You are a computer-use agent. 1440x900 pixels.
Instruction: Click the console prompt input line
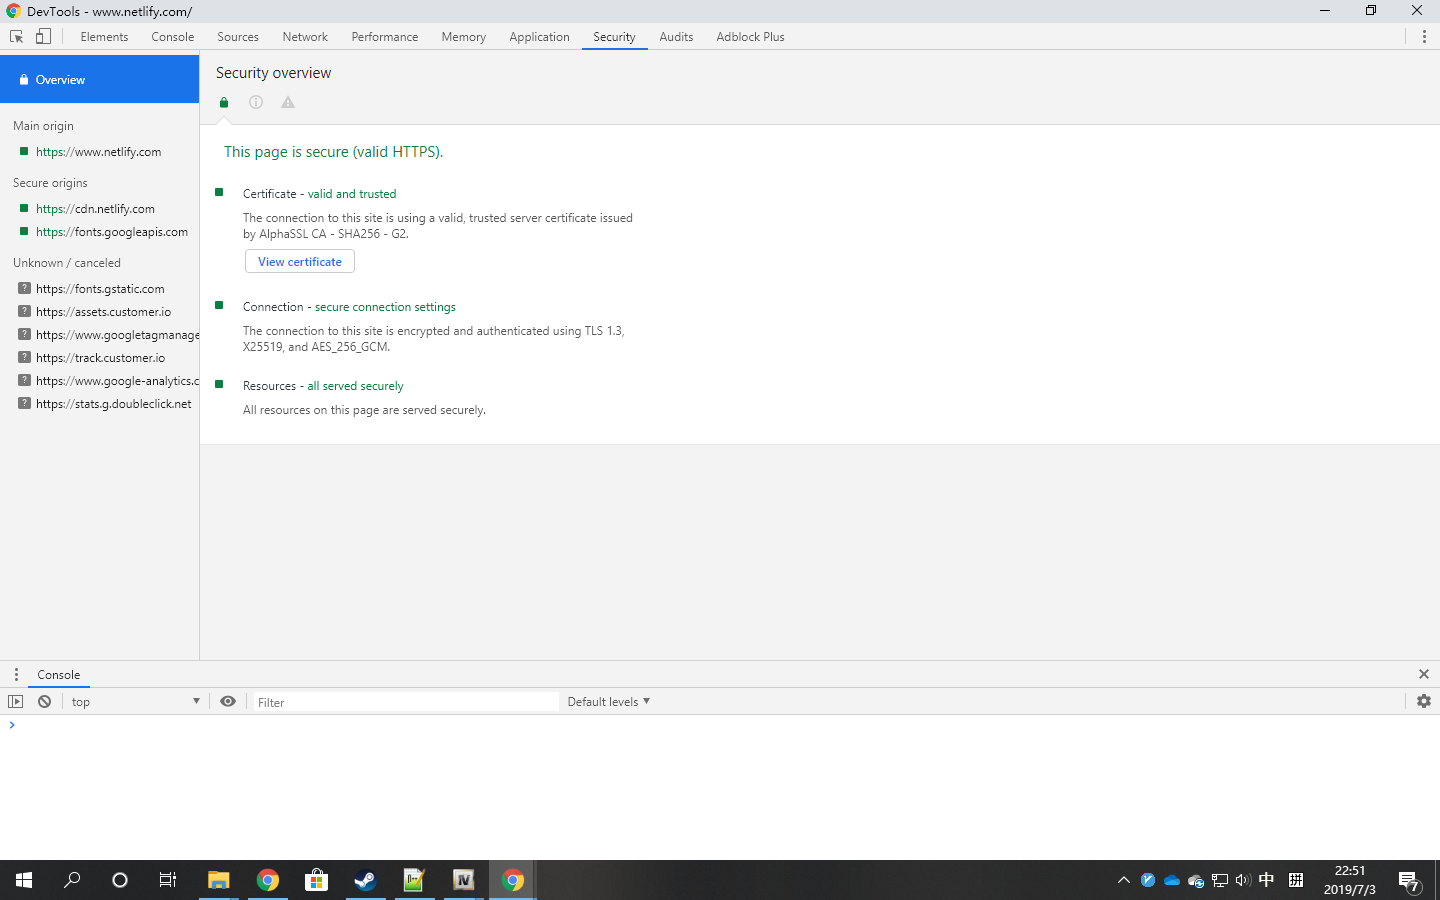(x=720, y=725)
